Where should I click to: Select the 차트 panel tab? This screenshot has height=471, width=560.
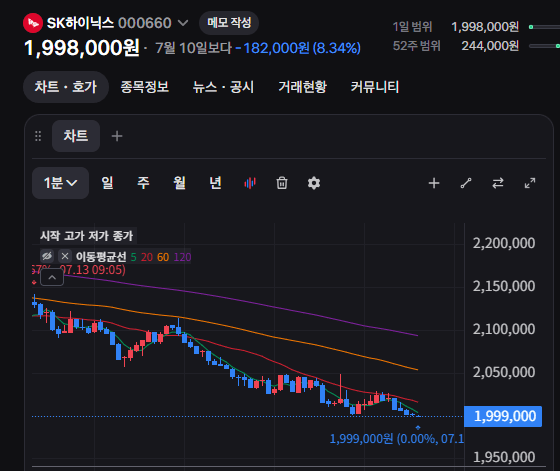click(x=76, y=136)
